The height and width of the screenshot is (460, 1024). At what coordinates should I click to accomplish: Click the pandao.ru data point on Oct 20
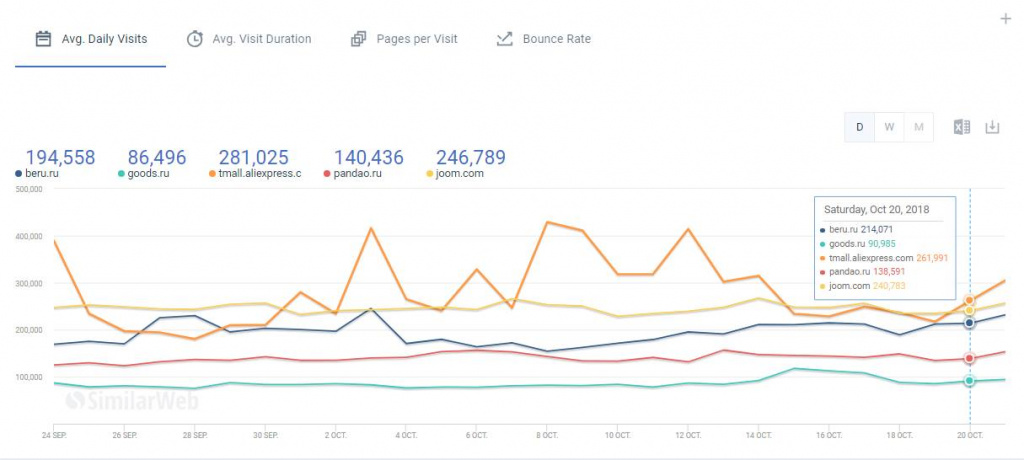pos(969,358)
